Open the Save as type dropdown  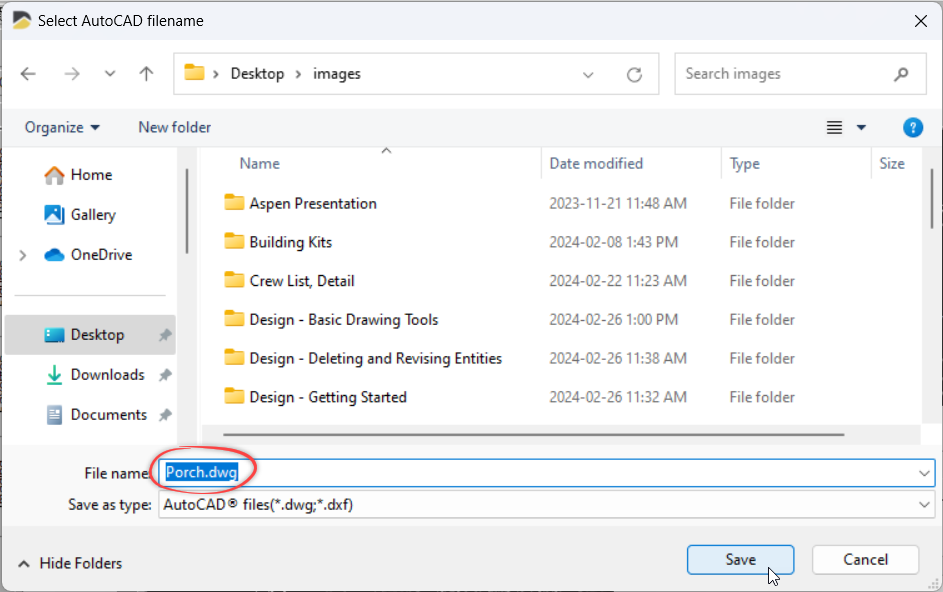click(923, 505)
